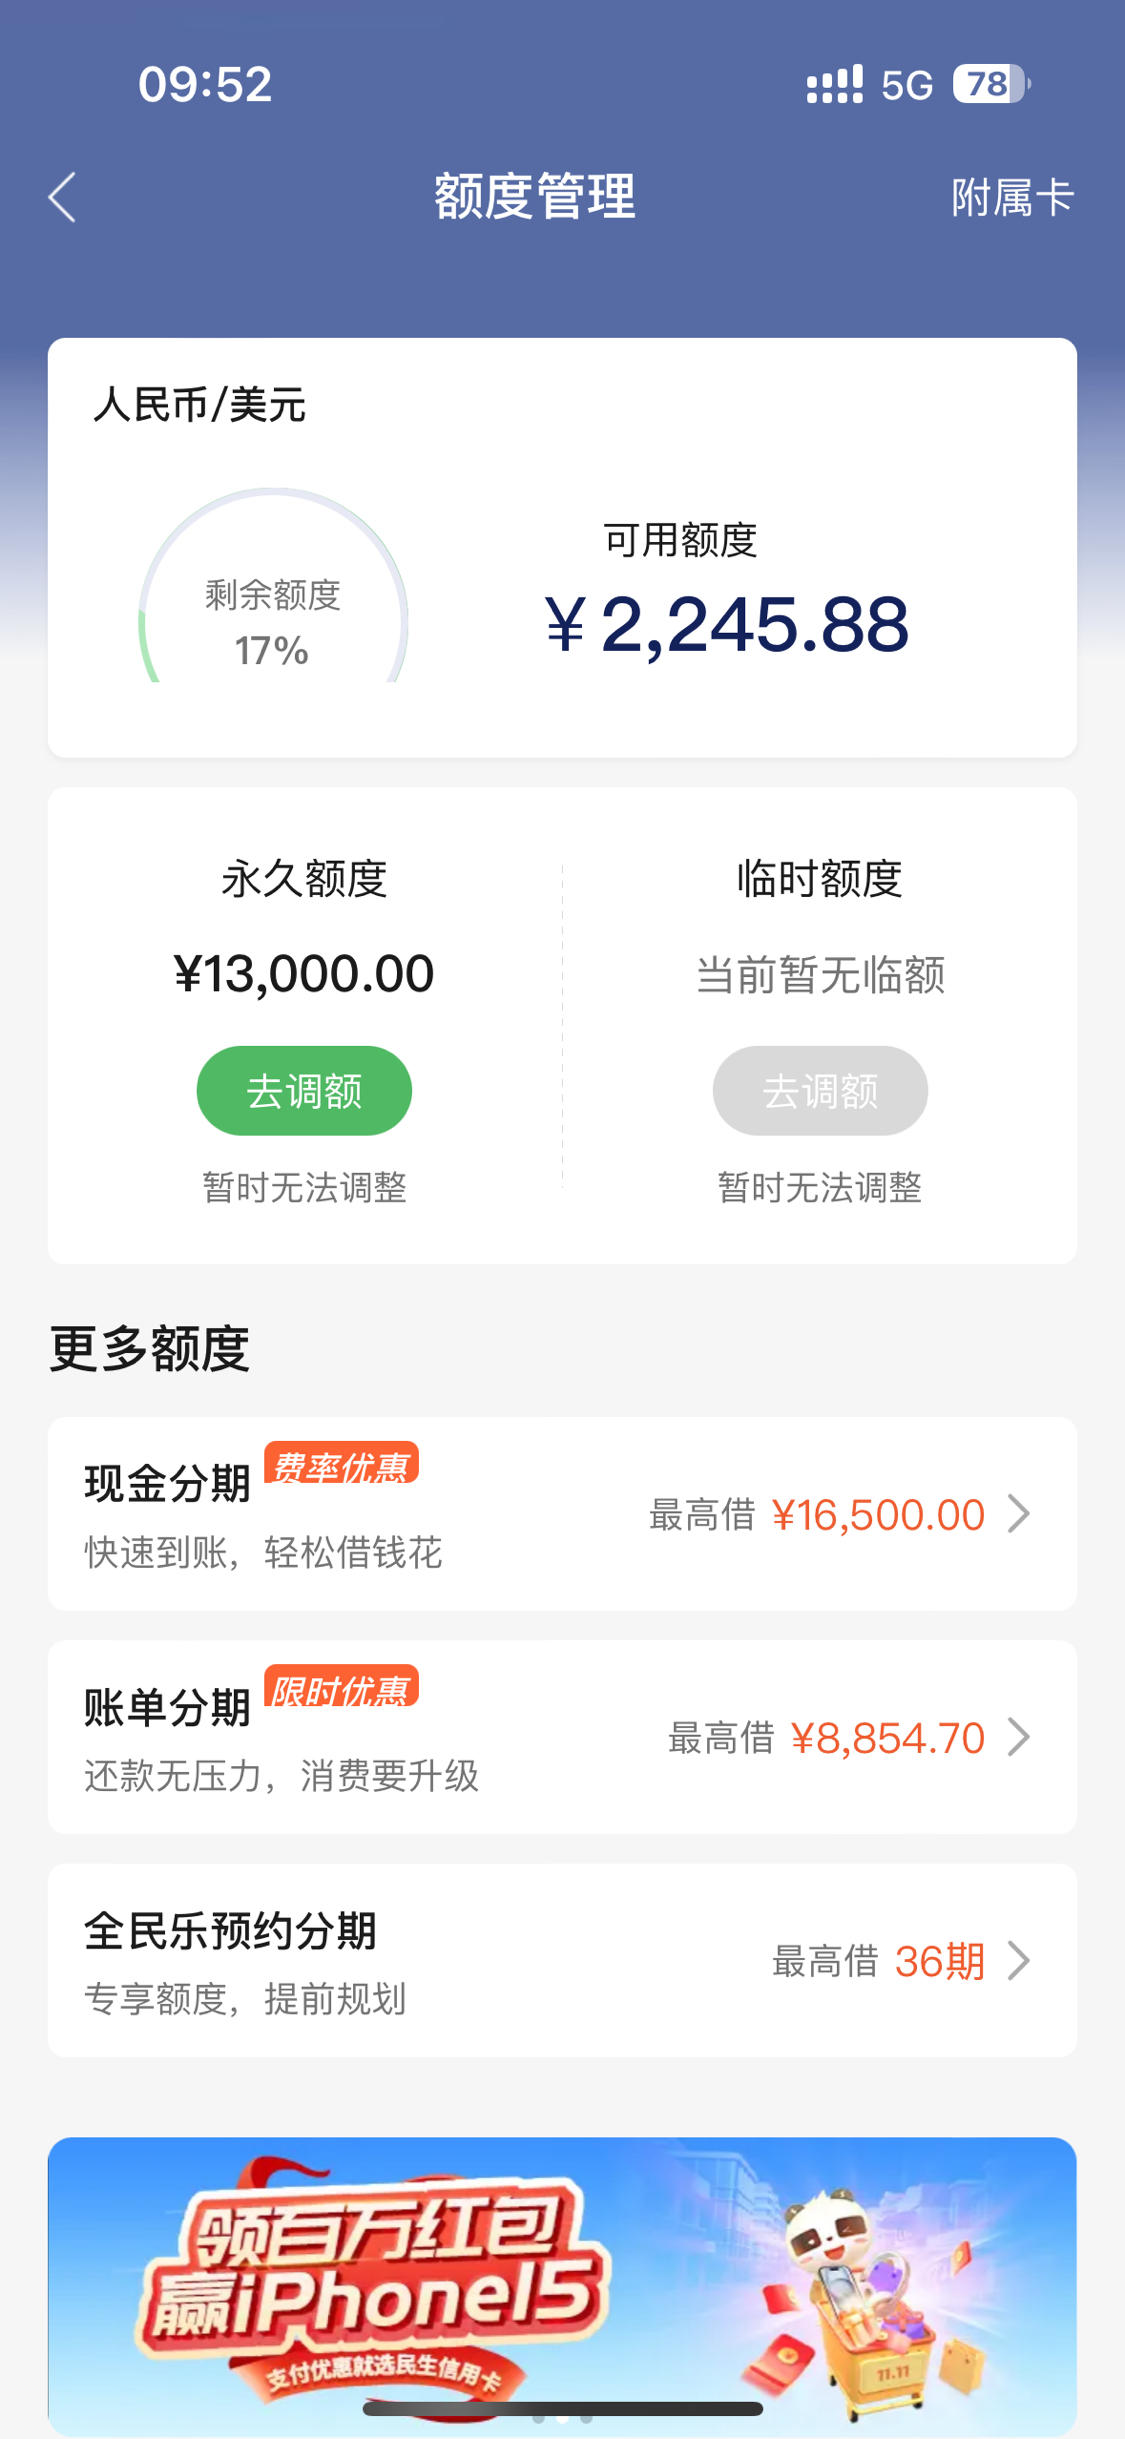Open the 附属卡 link
Screen dimensions: 1125x2439
coord(1012,197)
